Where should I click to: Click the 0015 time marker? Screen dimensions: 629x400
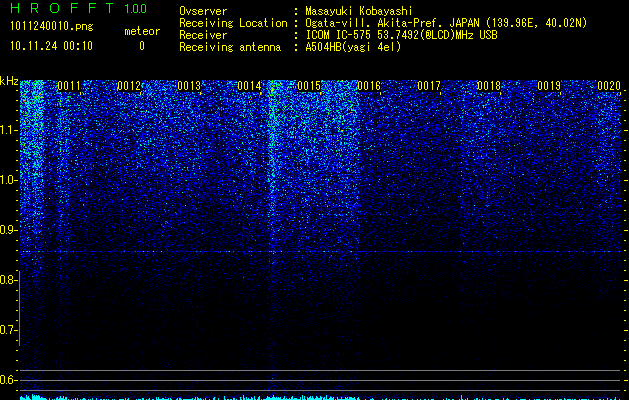[309, 86]
